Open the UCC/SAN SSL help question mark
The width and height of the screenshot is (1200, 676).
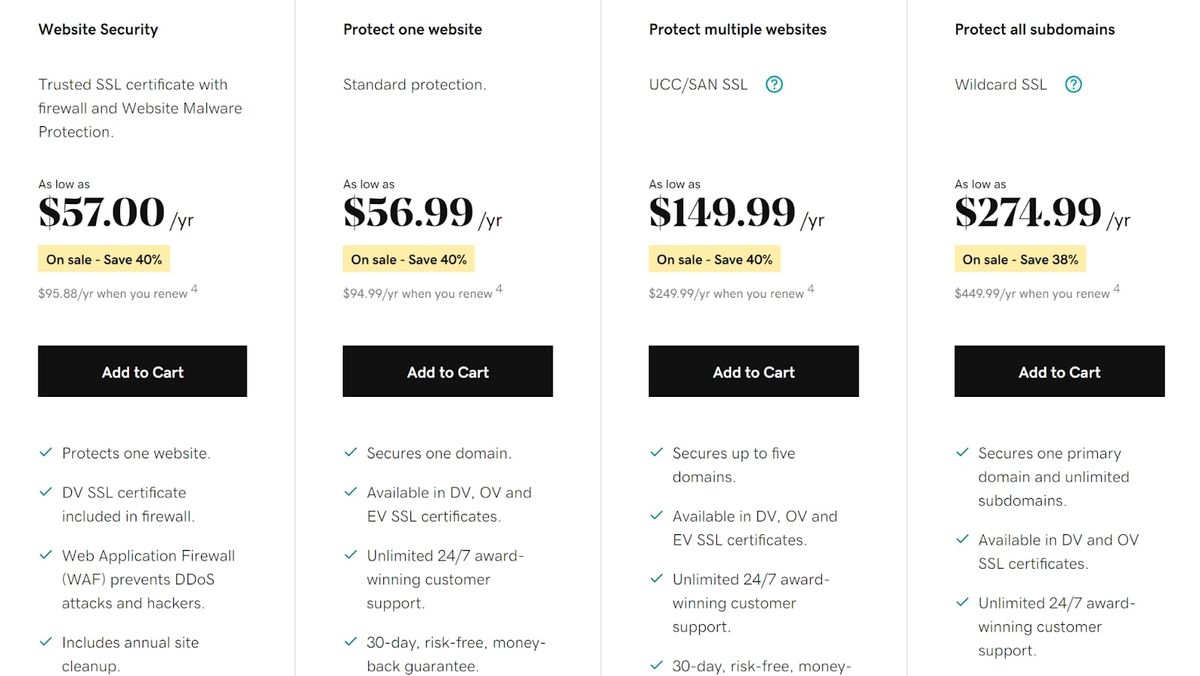point(774,84)
